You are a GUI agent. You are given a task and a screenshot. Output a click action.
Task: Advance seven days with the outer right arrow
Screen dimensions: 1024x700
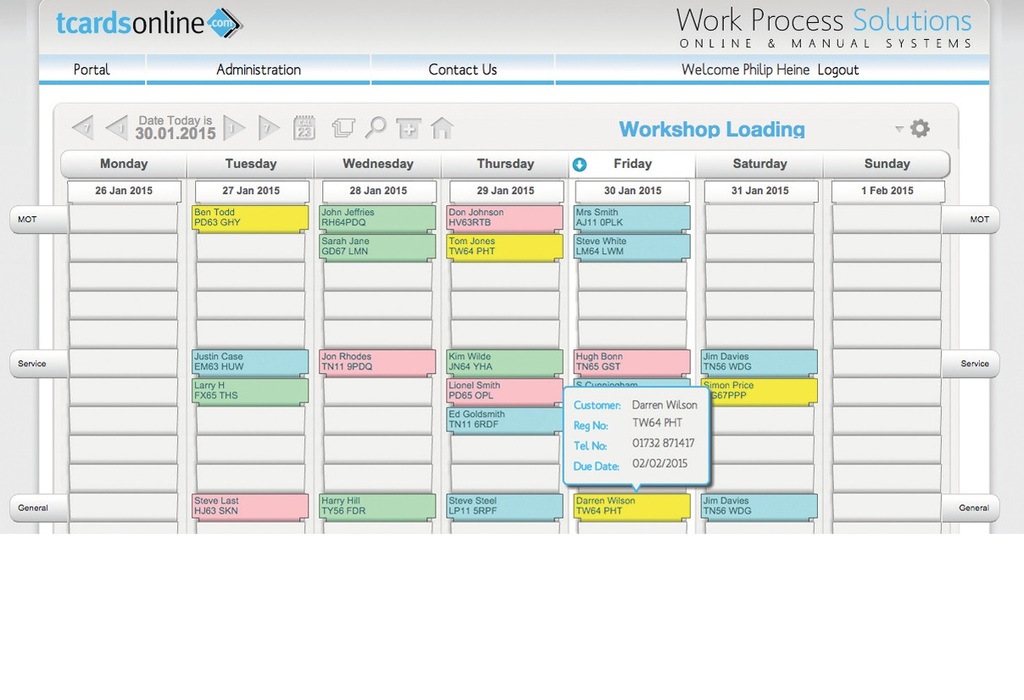pyautogui.click(x=268, y=128)
